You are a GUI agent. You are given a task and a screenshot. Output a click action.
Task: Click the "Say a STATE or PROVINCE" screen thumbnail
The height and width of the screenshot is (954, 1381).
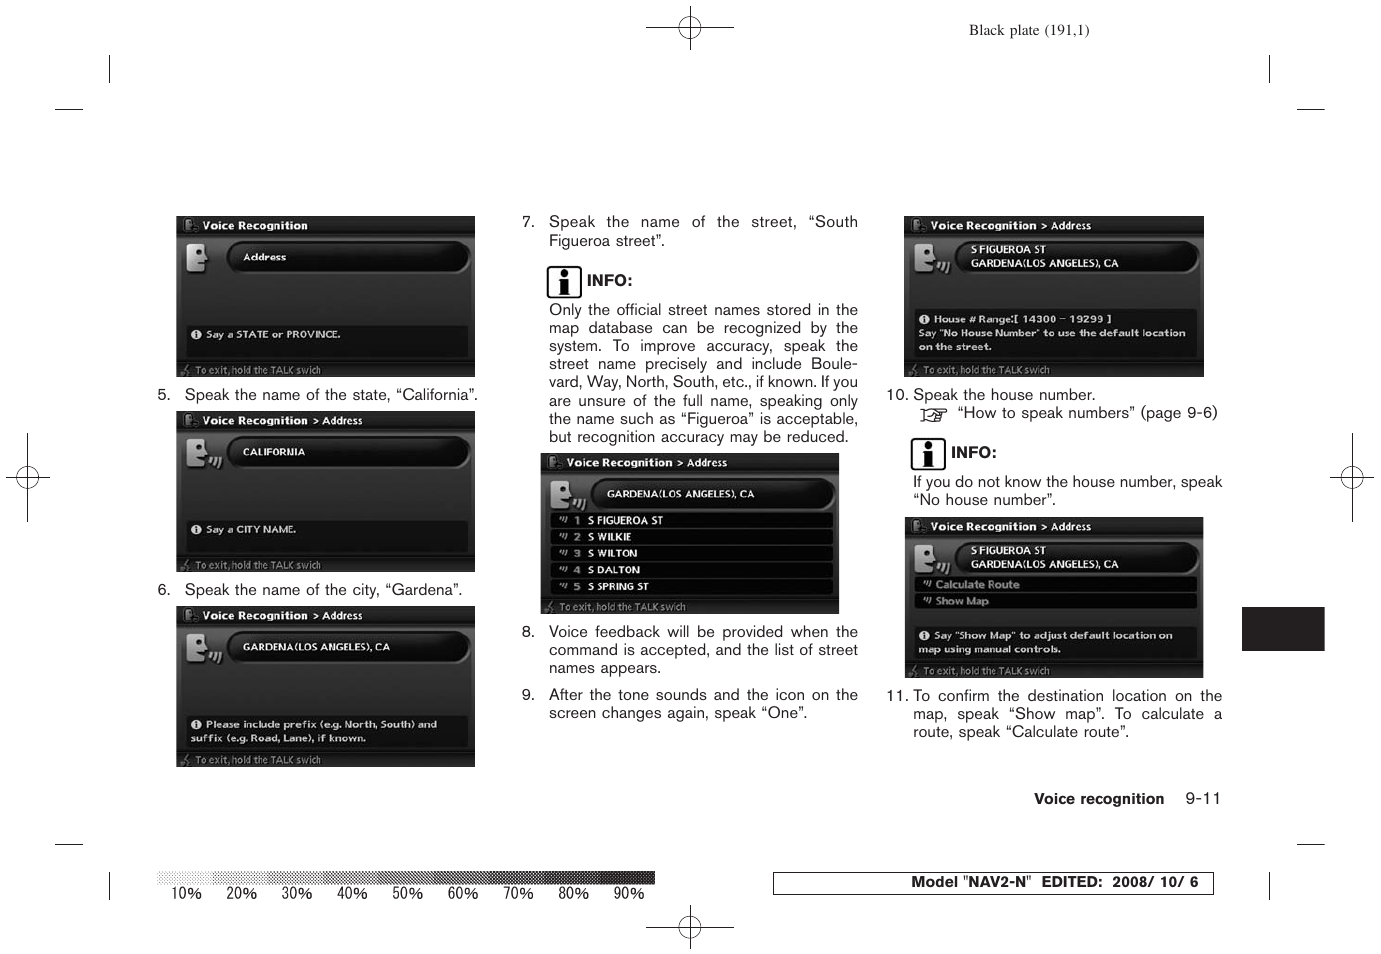click(x=325, y=296)
